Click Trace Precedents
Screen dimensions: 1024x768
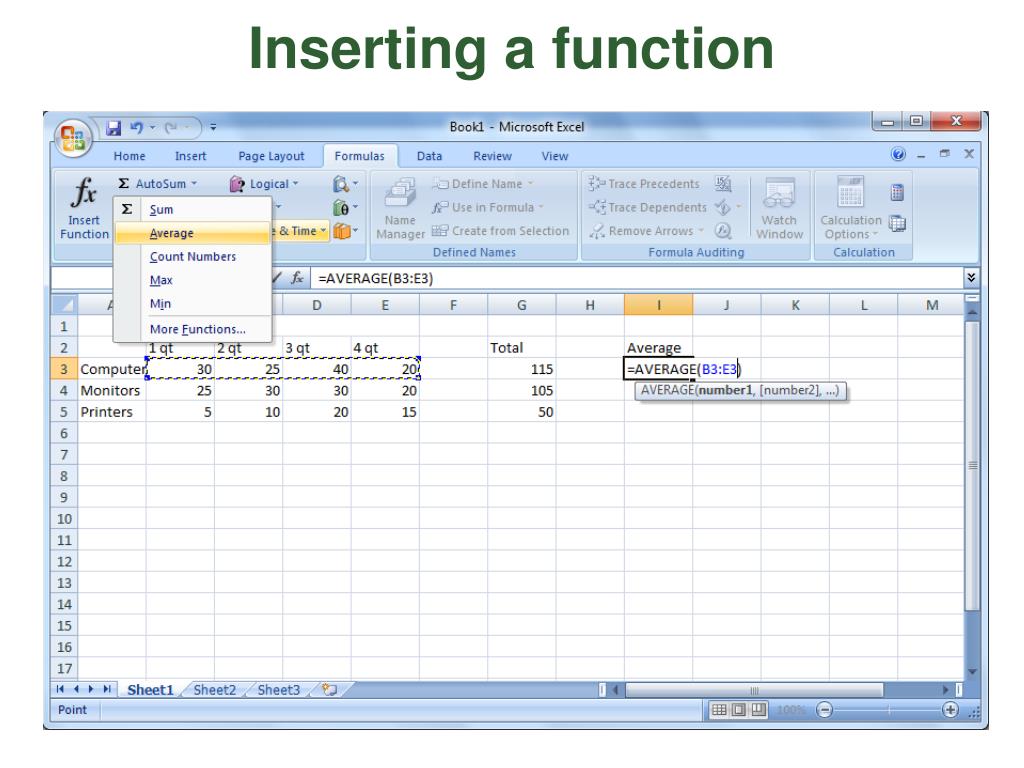[644, 184]
